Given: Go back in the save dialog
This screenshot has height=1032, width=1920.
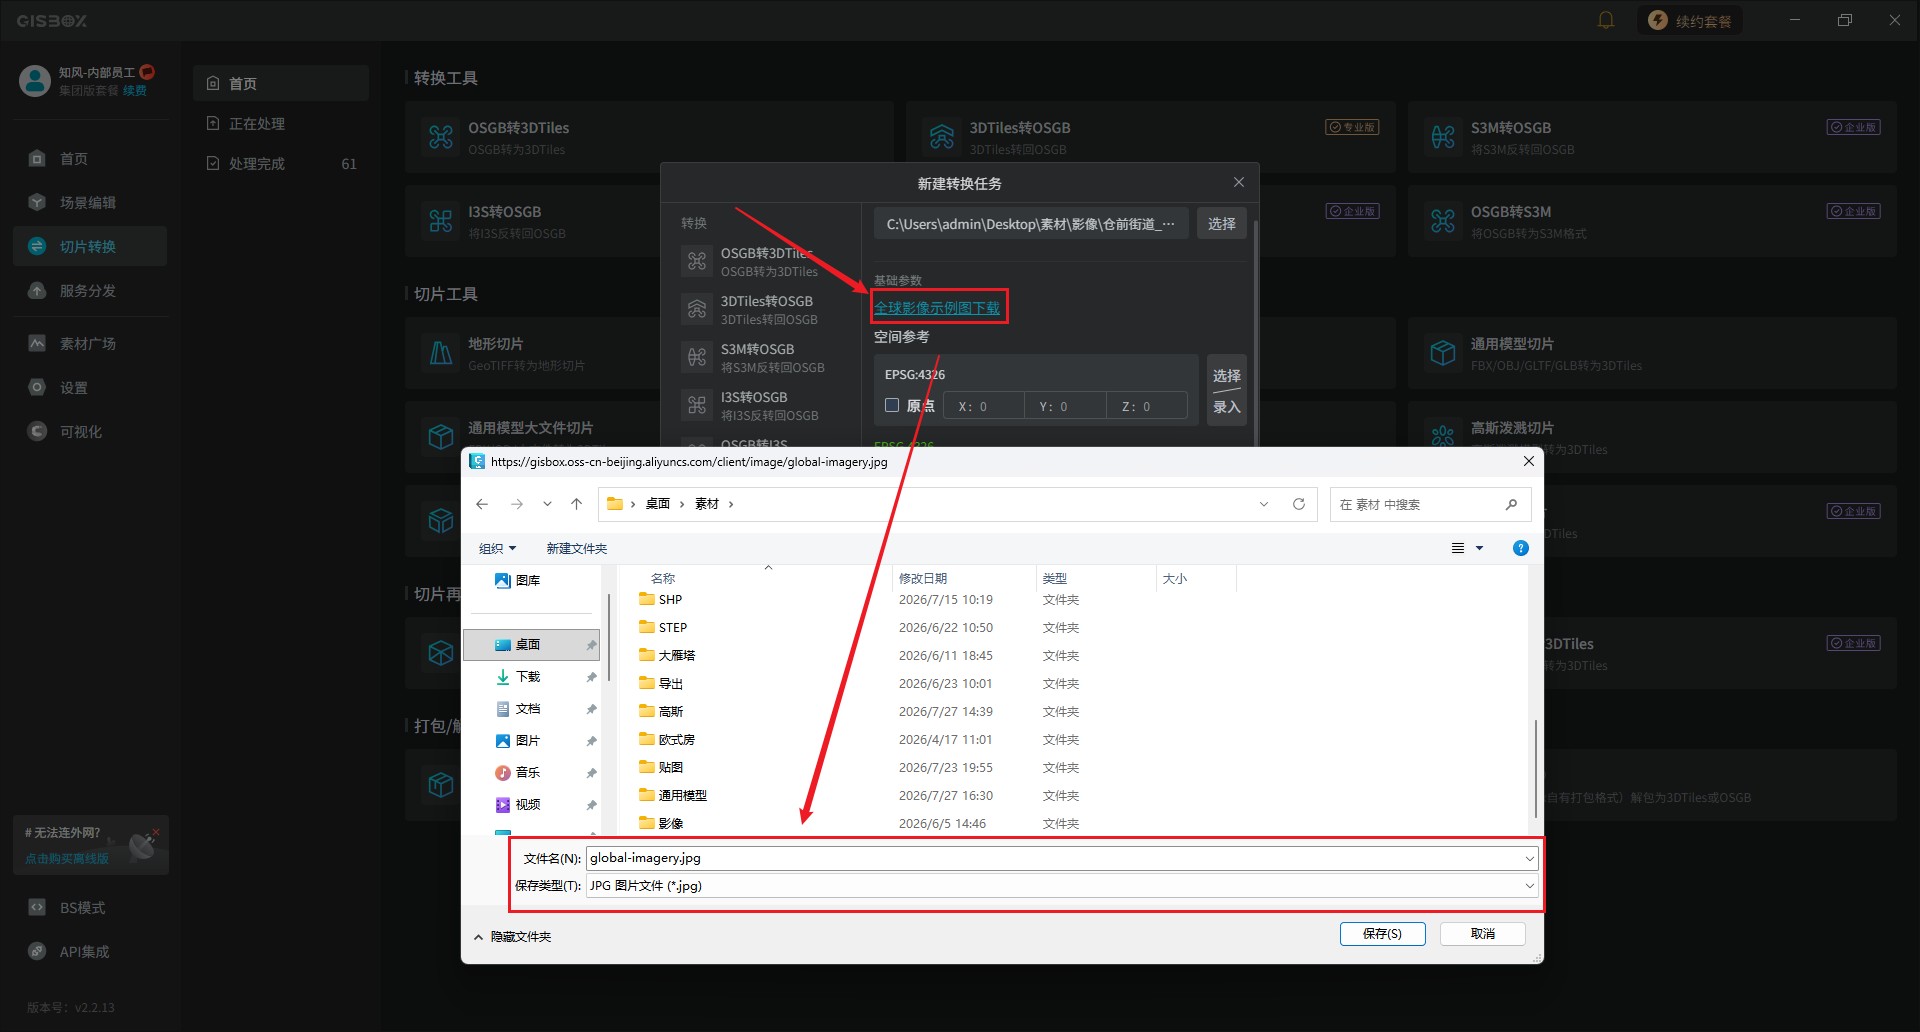Looking at the screenshot, I should 482,504.
